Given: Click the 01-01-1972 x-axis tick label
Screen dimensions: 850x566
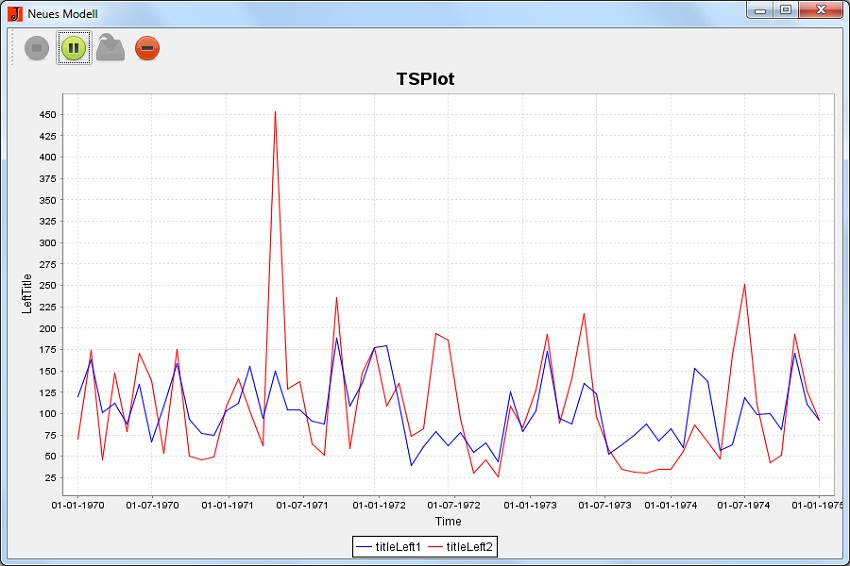Looking at the screenshot, I should pyautogui.click(x=375, y=505).
